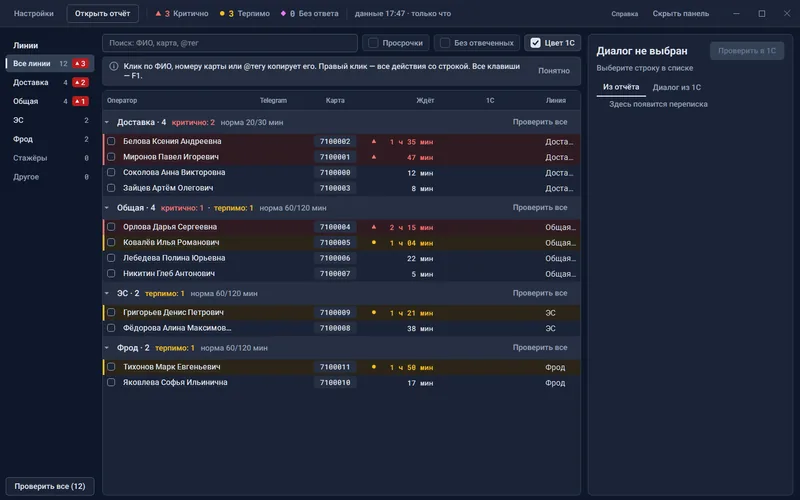The image size is (800, 500).
Task: Click the red badge next to Доставка line
Action: pos(80,82)
